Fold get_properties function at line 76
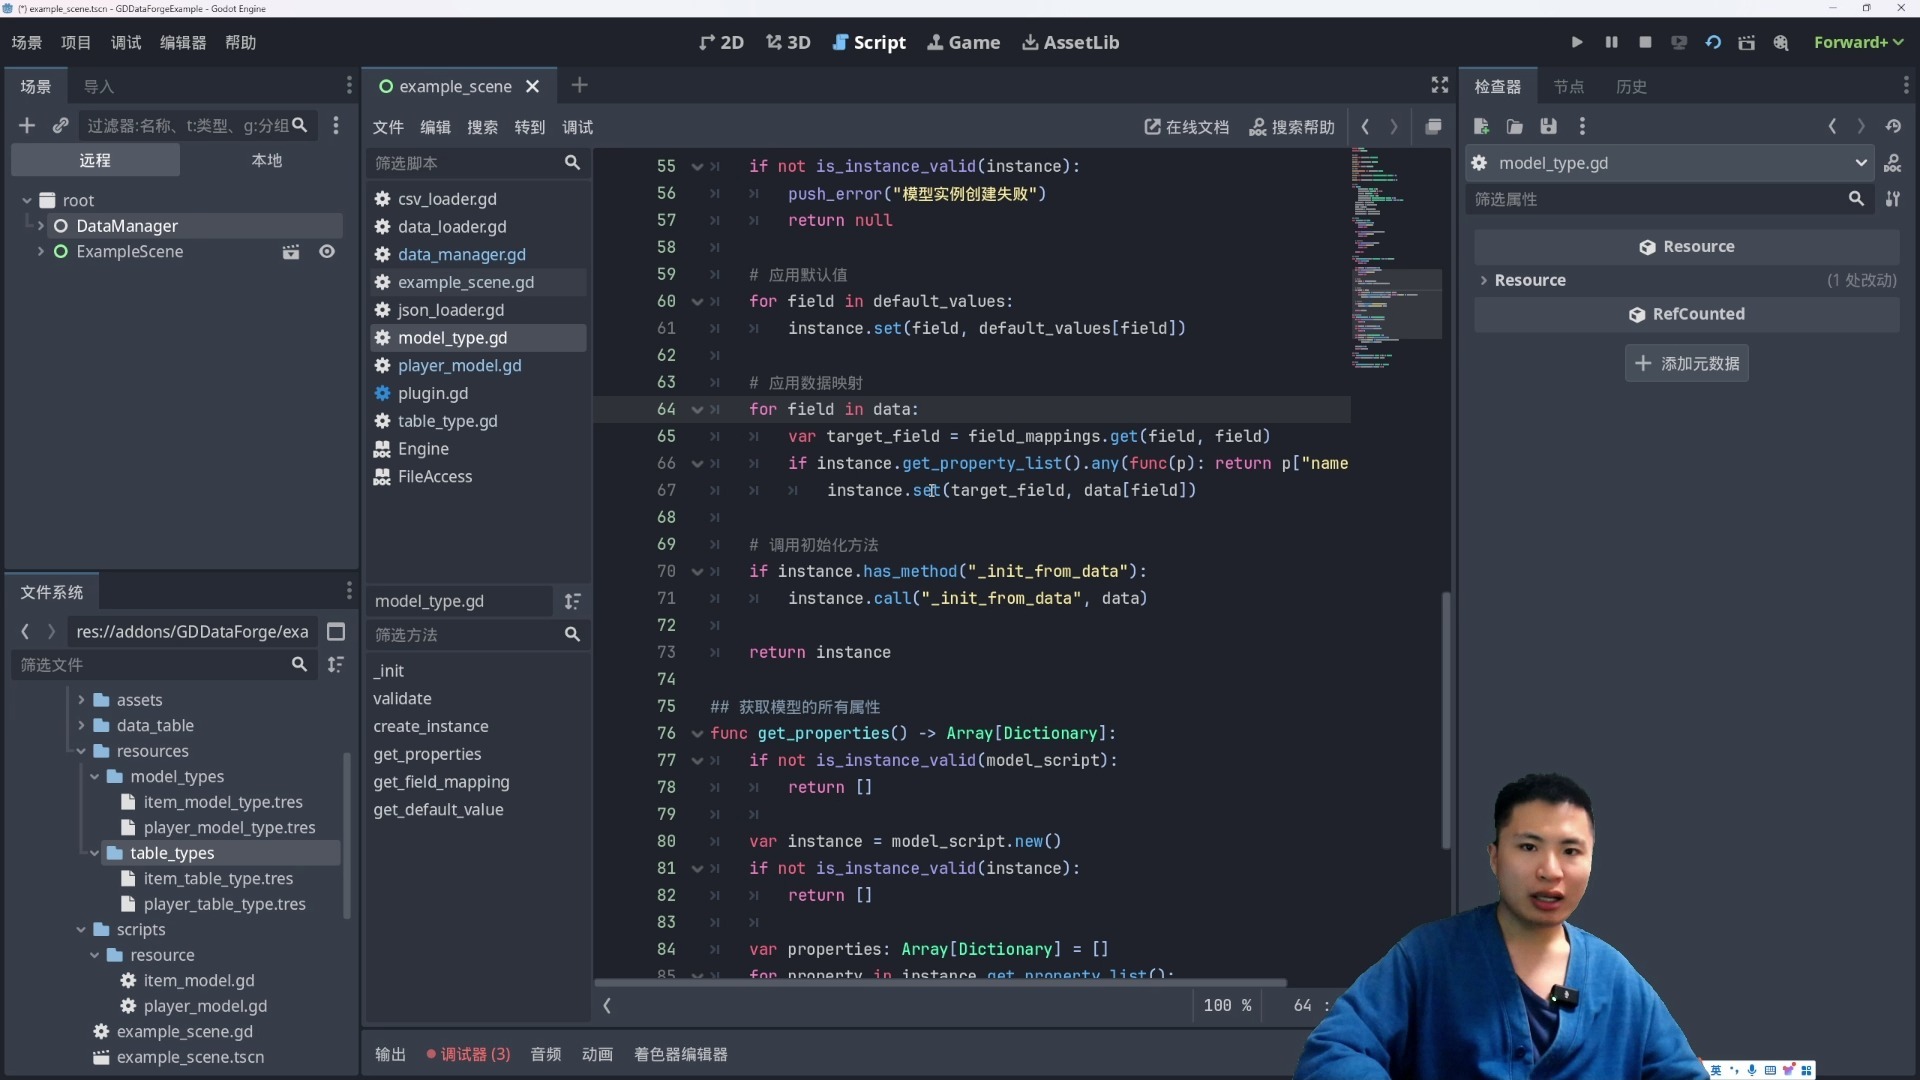1920x1080 pixels. (x=697, y=734)
